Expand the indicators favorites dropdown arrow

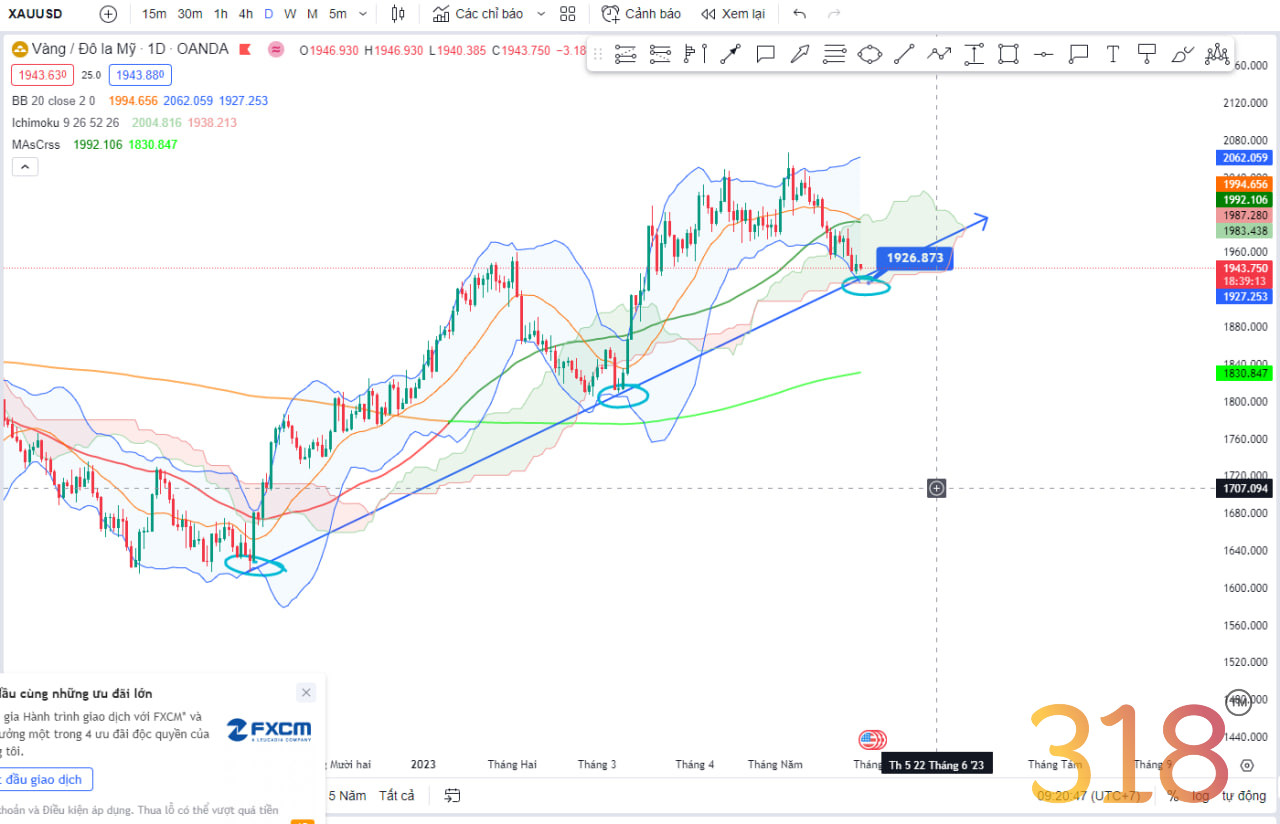click(541, 14)
